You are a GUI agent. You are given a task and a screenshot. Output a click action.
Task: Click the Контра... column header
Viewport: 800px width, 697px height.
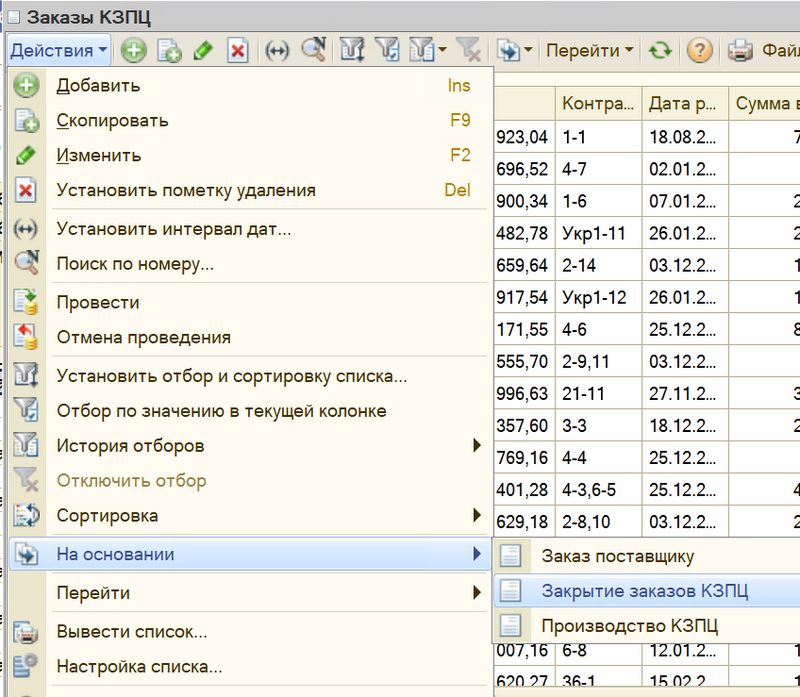point(598,104)
